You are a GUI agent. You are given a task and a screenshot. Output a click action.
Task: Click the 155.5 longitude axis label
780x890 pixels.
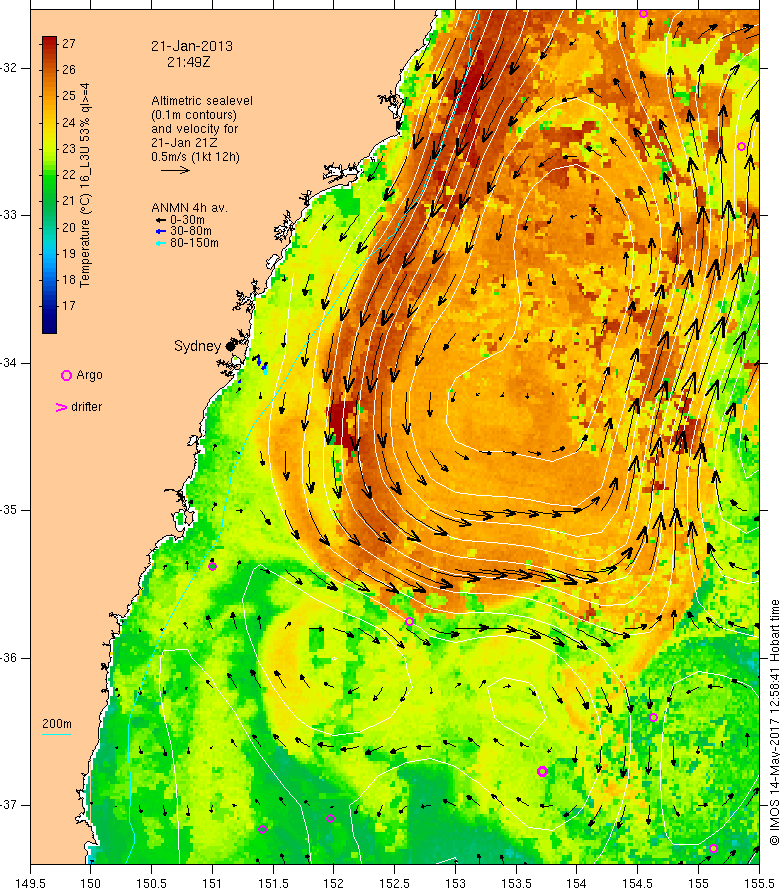point(759,884)
